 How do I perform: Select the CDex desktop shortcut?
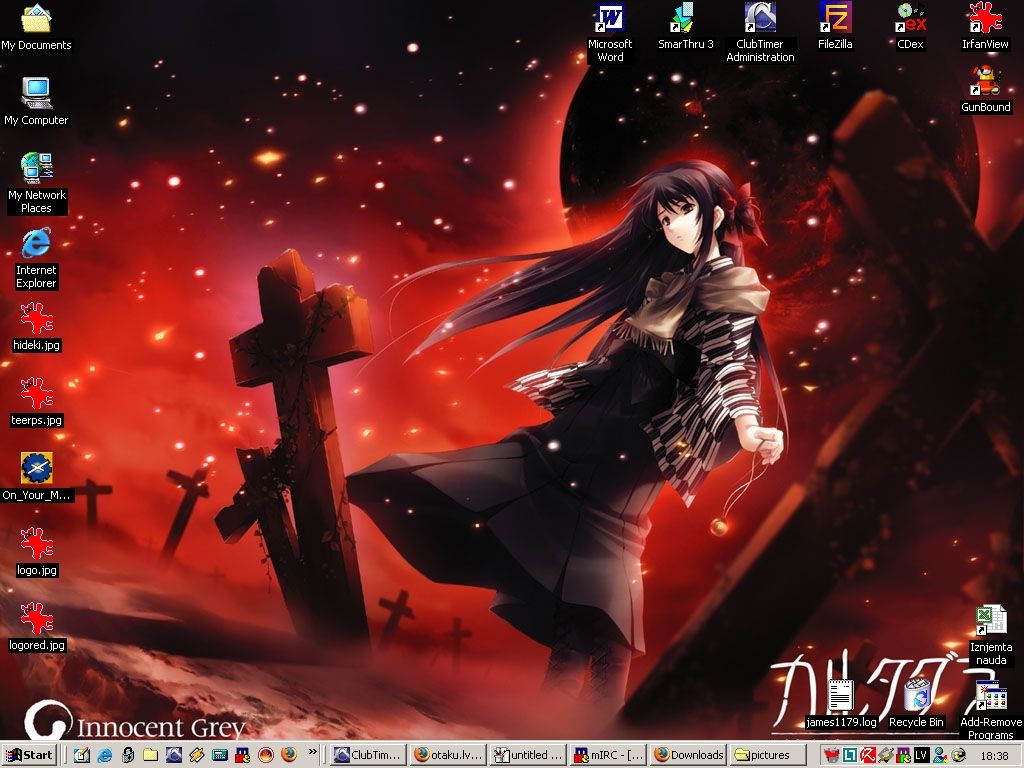pos(910,27)
